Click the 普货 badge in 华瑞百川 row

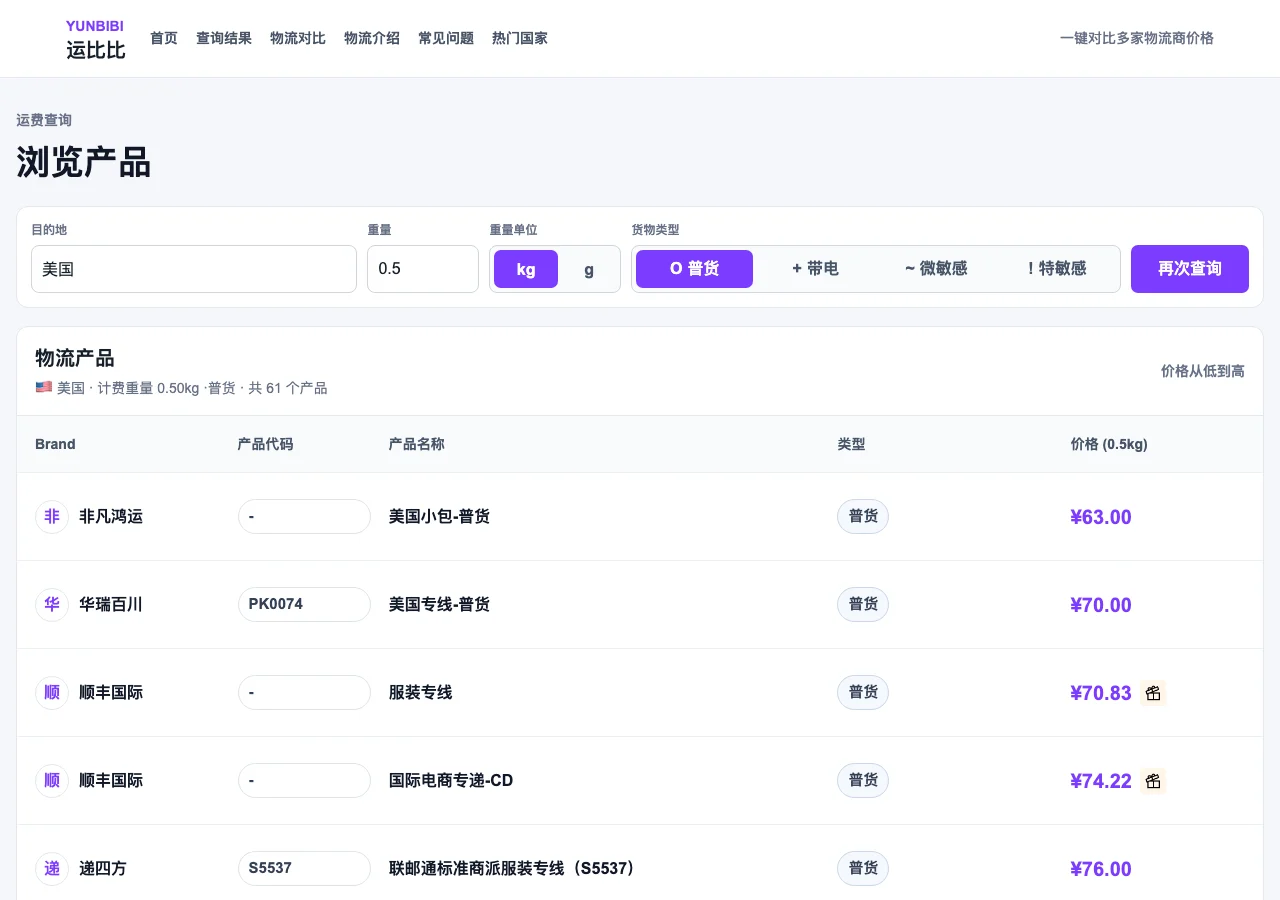pyautogui.click(x=863, y=604)
